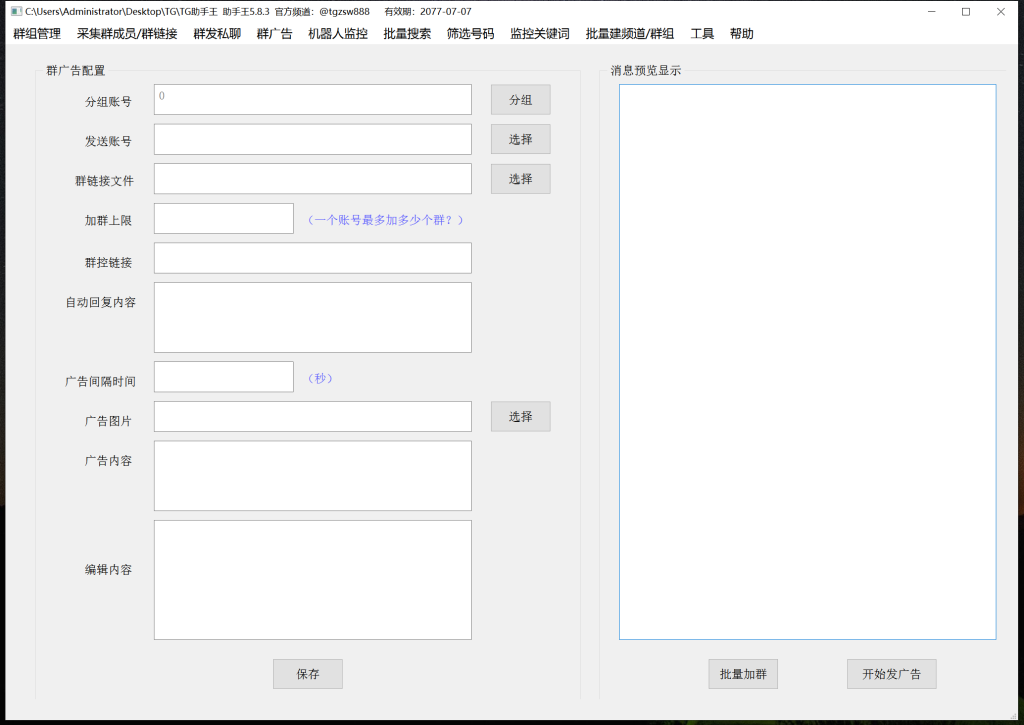
Task: Maximize the TG助手王 window
Action: [966, 12]
